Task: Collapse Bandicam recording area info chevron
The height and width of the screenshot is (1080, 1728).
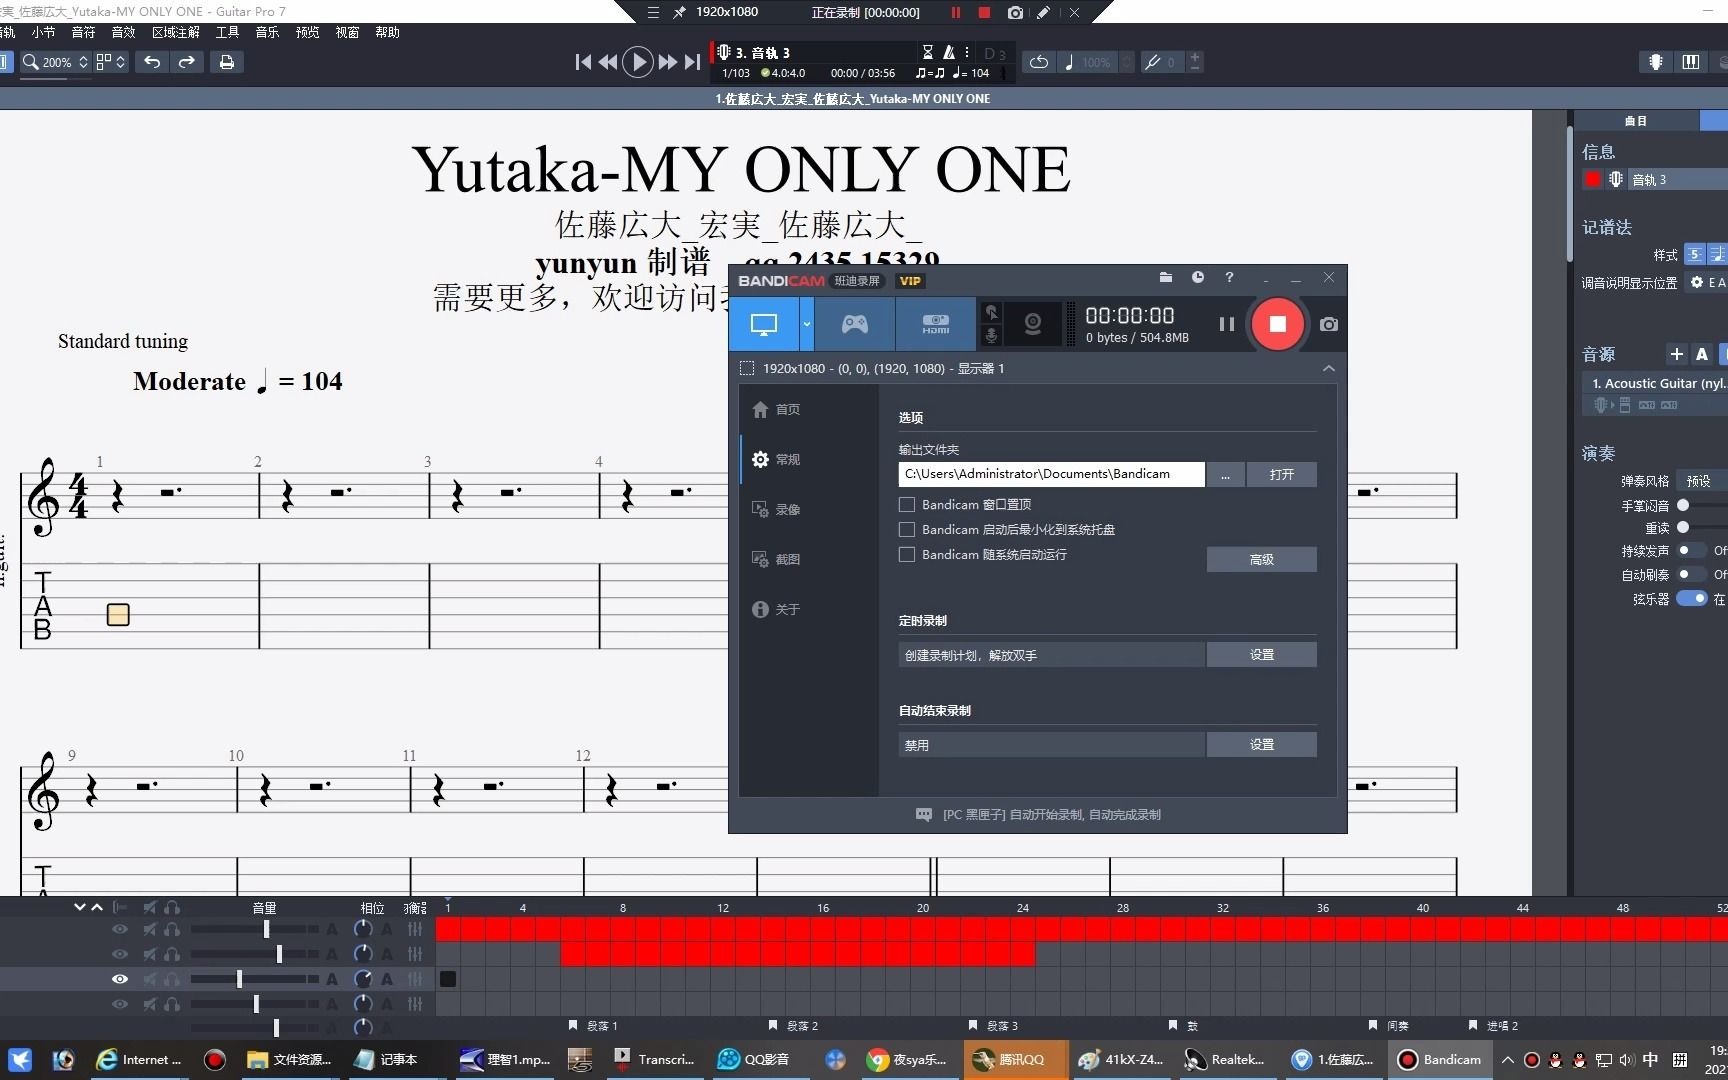Action: pos(1328,368)
